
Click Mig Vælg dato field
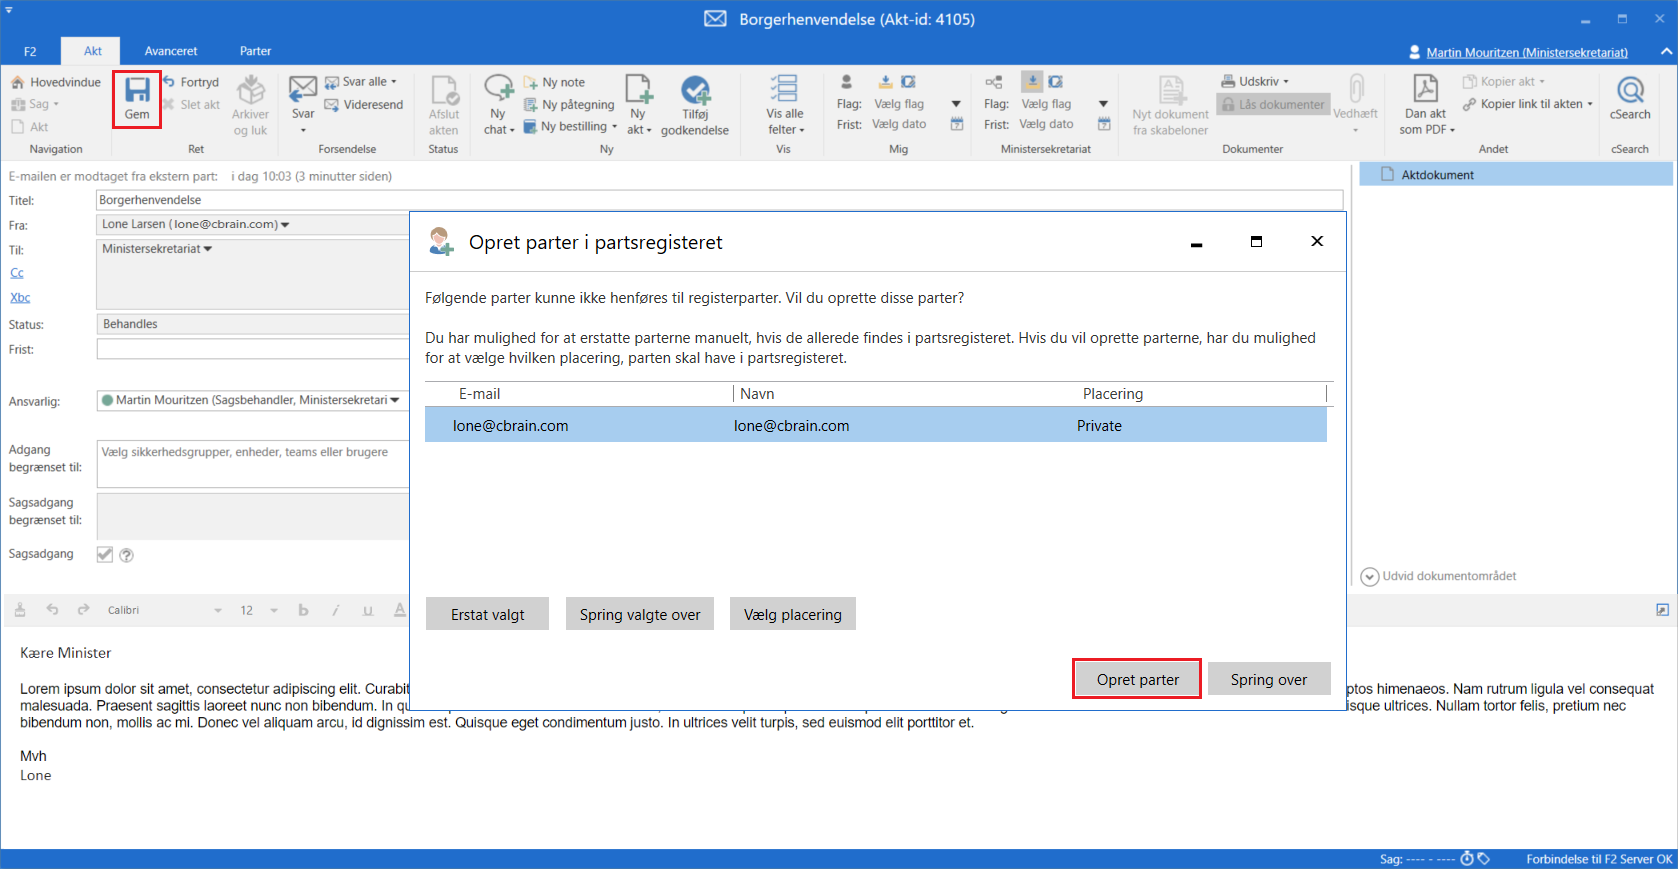pos(899,124)
